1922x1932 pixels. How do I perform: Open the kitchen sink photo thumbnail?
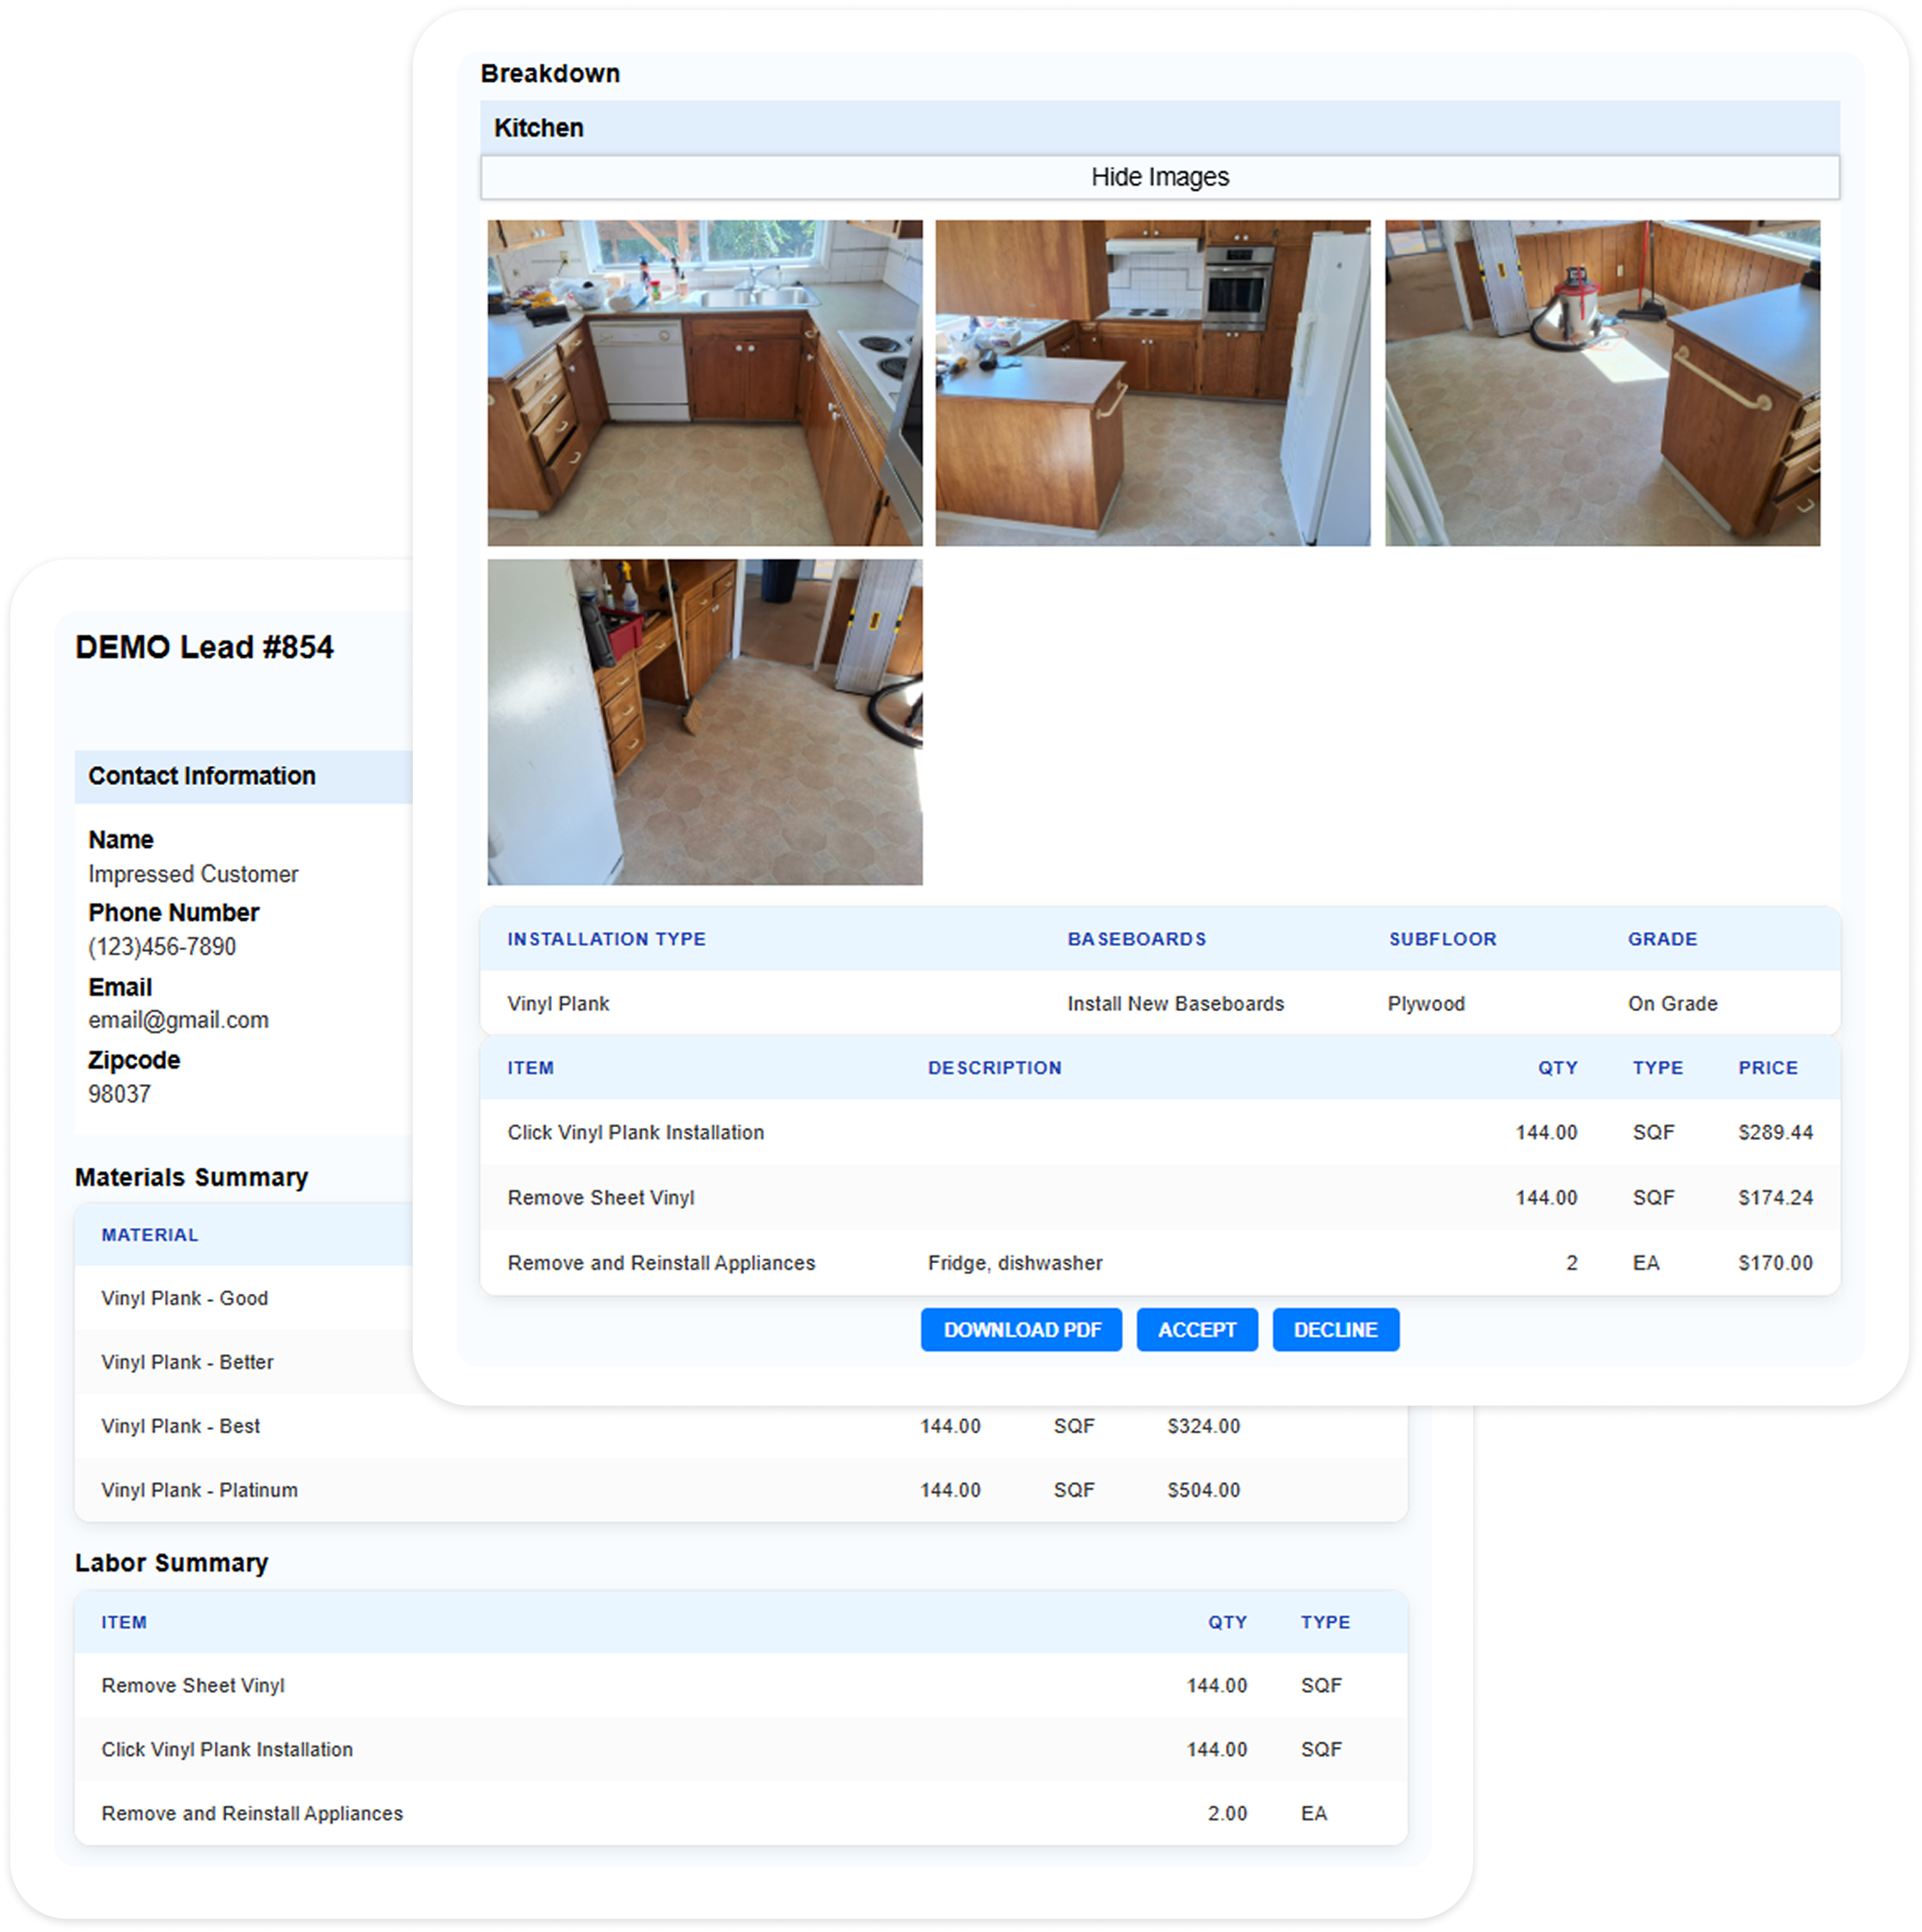703,380
